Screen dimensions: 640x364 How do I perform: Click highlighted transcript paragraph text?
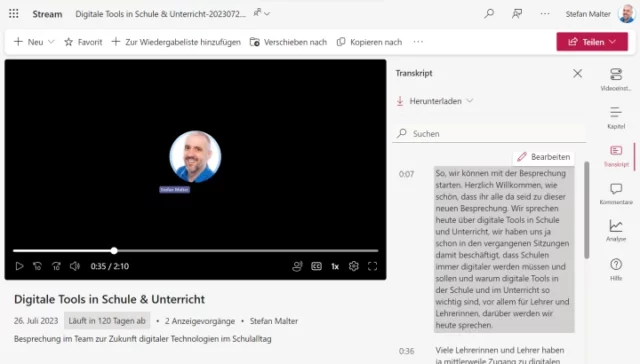(504, 249)
